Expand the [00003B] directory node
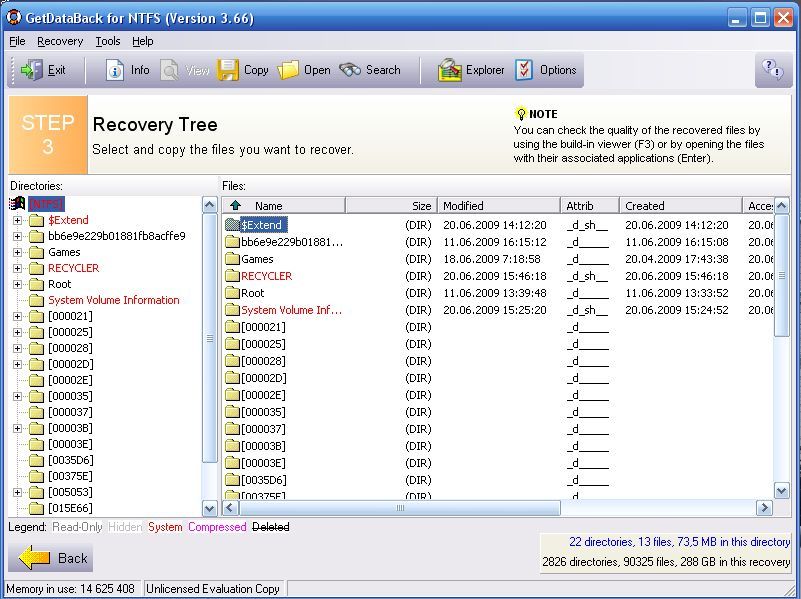This screenshot has width=801, height=599. [17, 428]
